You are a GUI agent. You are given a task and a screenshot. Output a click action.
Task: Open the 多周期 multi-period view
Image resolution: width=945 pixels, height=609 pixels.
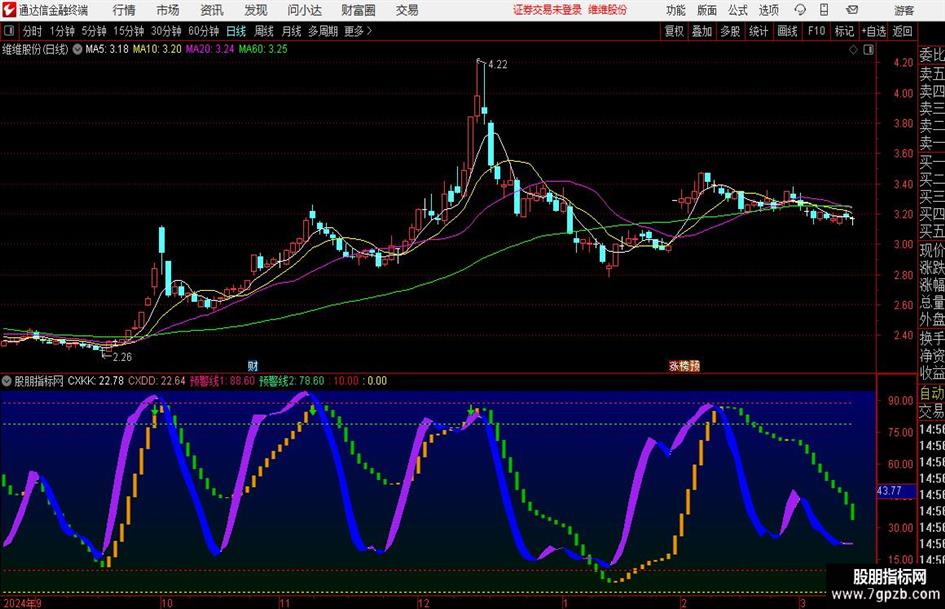pos(323,31)
